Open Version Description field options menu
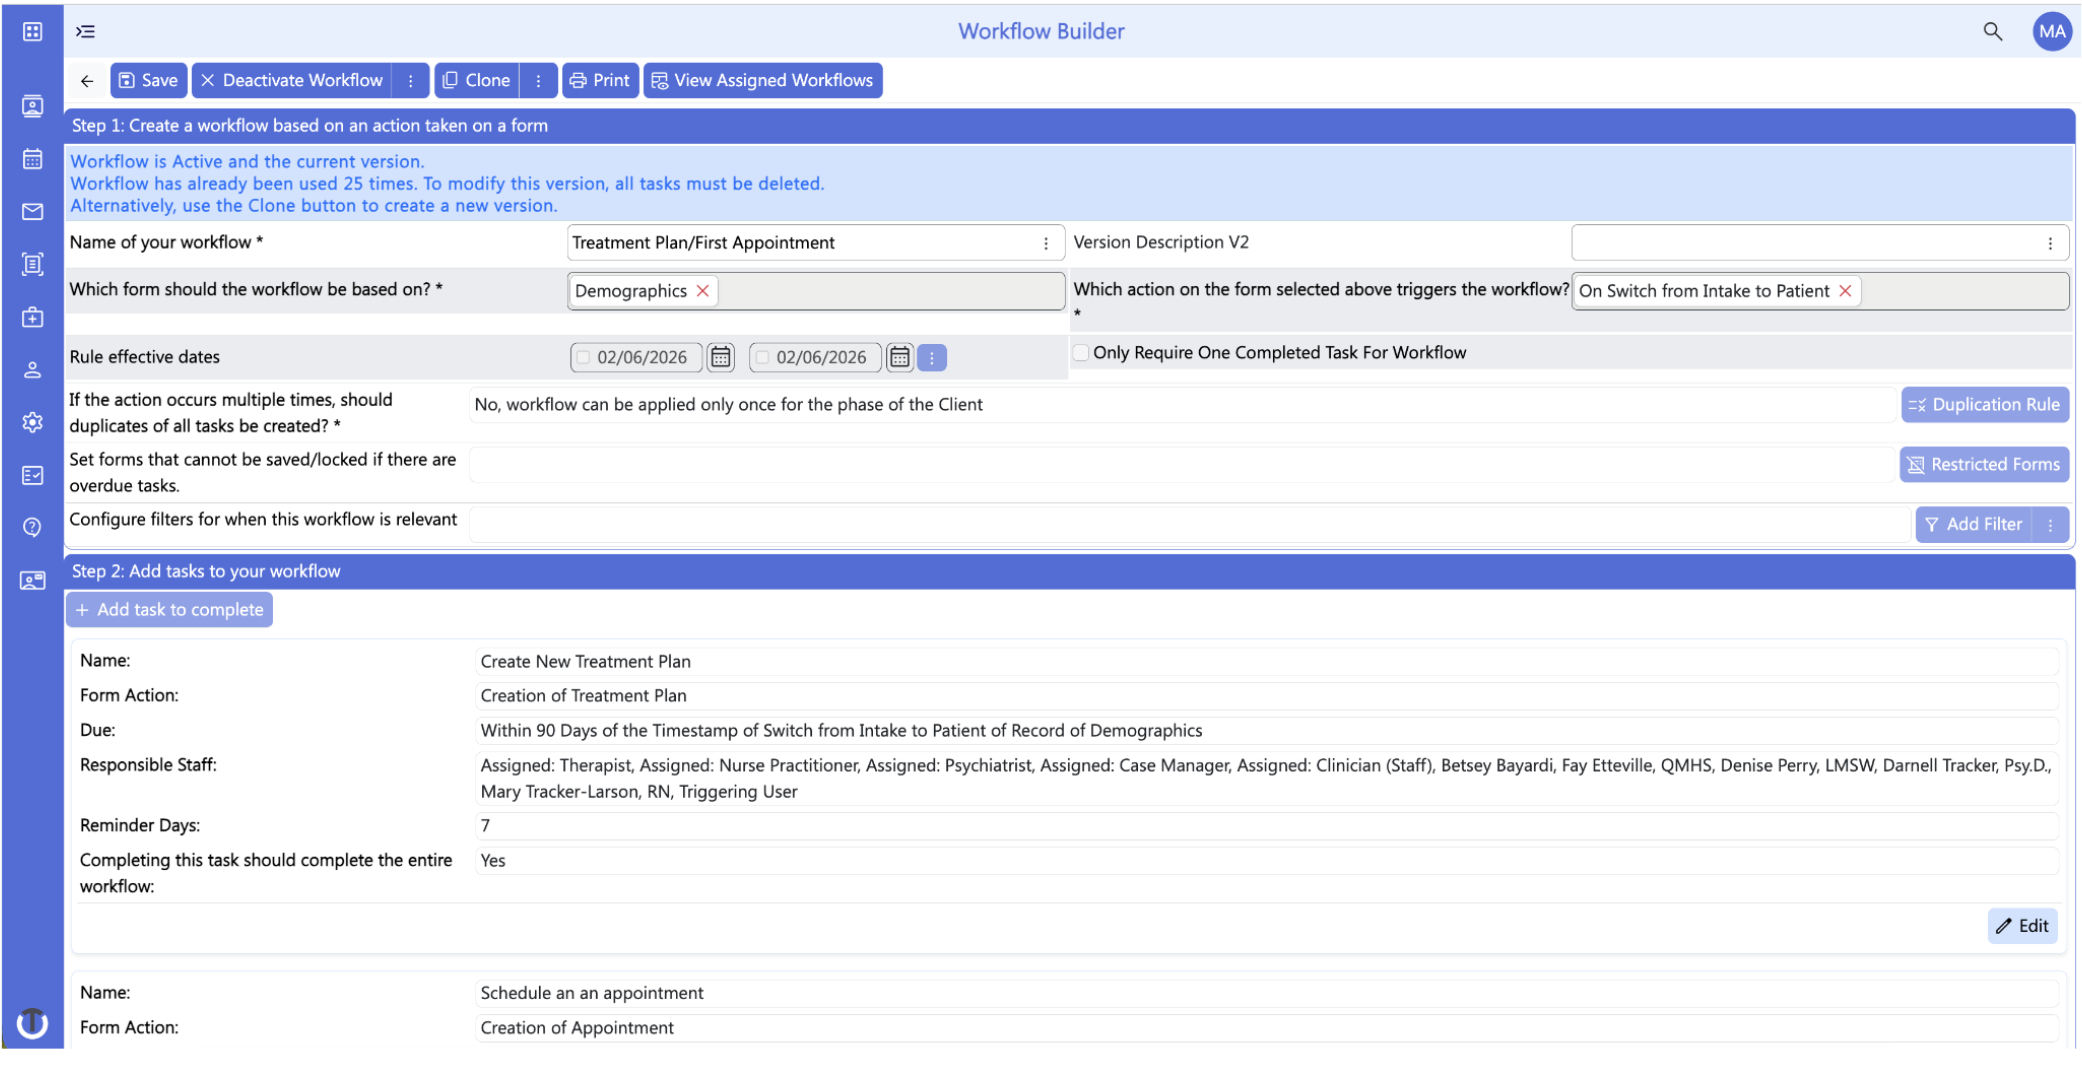 click(x=2050, y=243)
